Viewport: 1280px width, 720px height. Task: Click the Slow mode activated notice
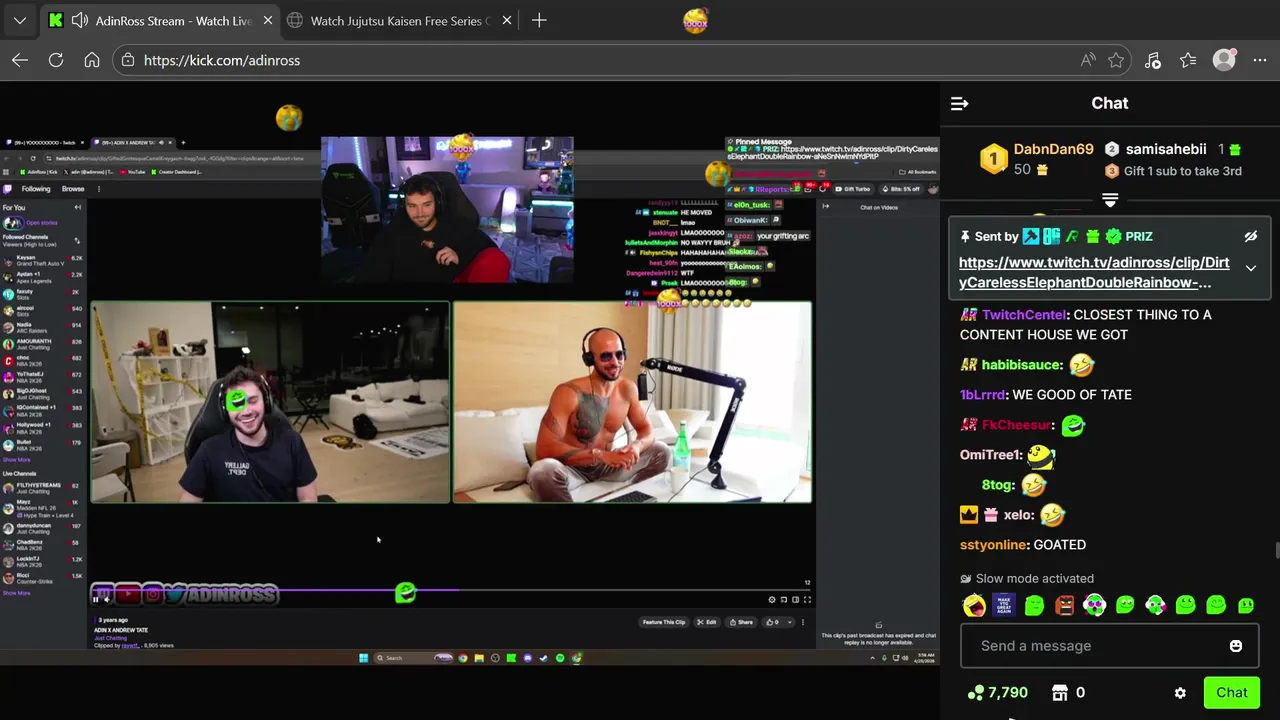click(x=1026, y=578)
